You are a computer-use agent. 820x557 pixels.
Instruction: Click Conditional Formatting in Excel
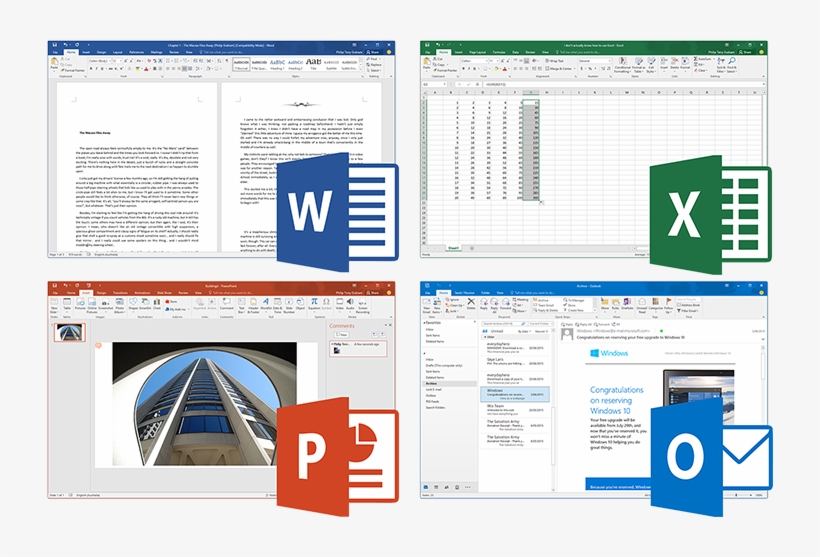click(622, 66)
